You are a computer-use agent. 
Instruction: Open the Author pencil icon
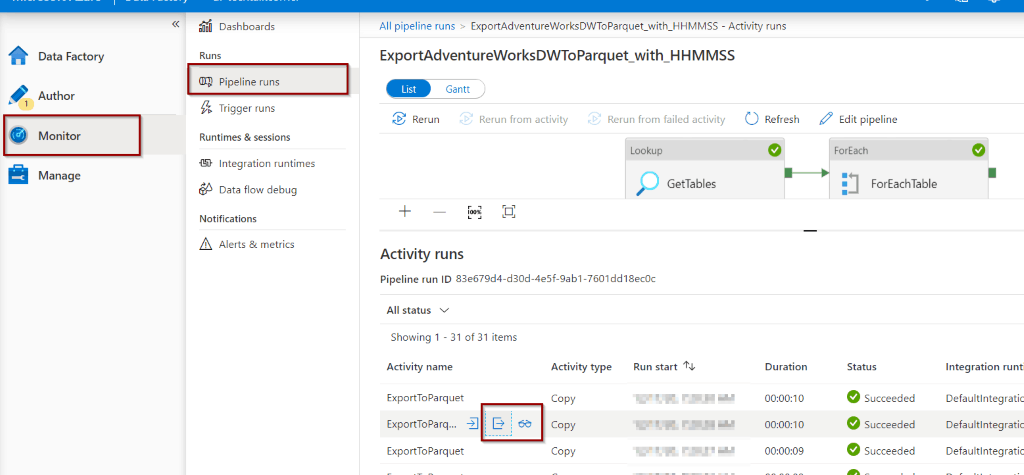18,96
